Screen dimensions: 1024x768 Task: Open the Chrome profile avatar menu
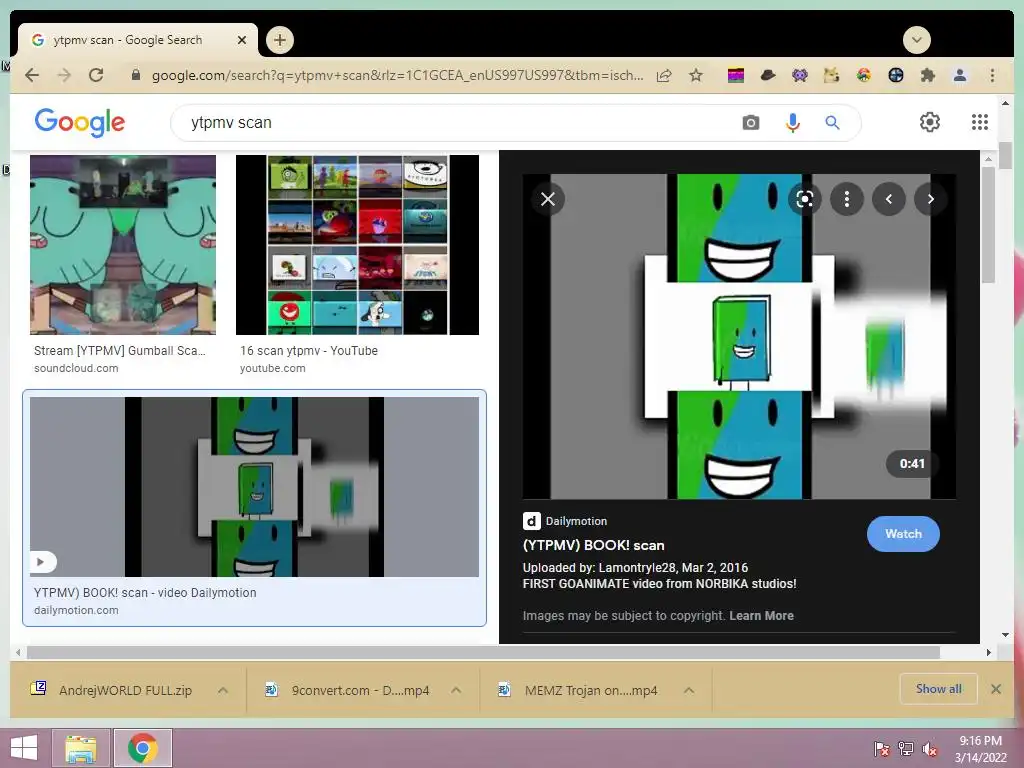(x=959, y=75)
